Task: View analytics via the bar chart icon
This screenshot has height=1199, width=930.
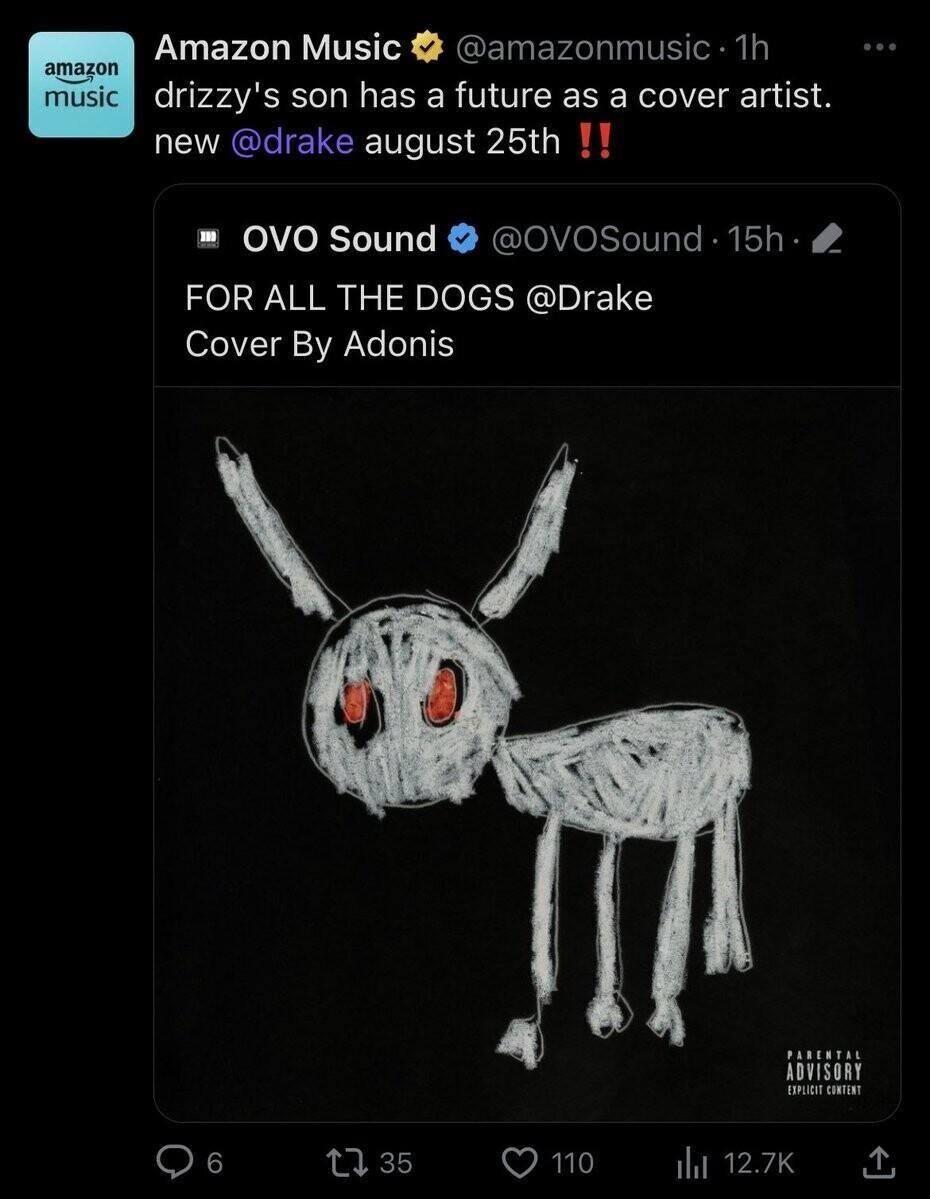Action: tap(691, 1163)
